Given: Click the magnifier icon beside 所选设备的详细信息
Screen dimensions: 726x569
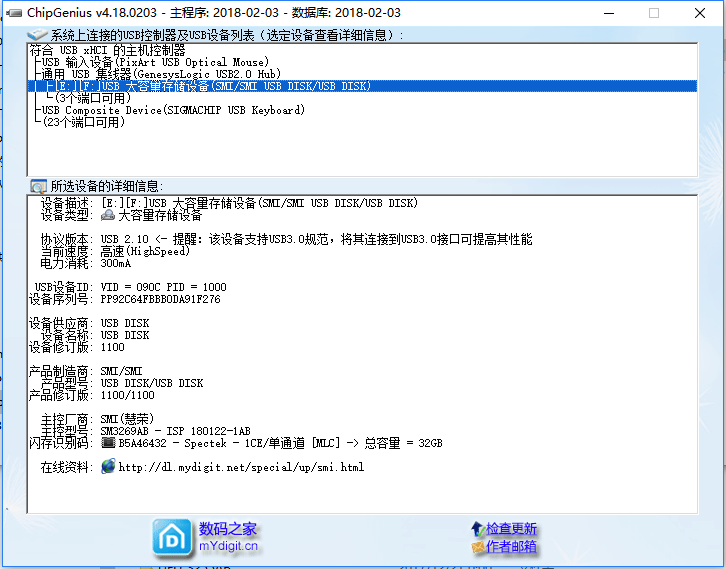Looking at the screenshot, I should point(38,186).
